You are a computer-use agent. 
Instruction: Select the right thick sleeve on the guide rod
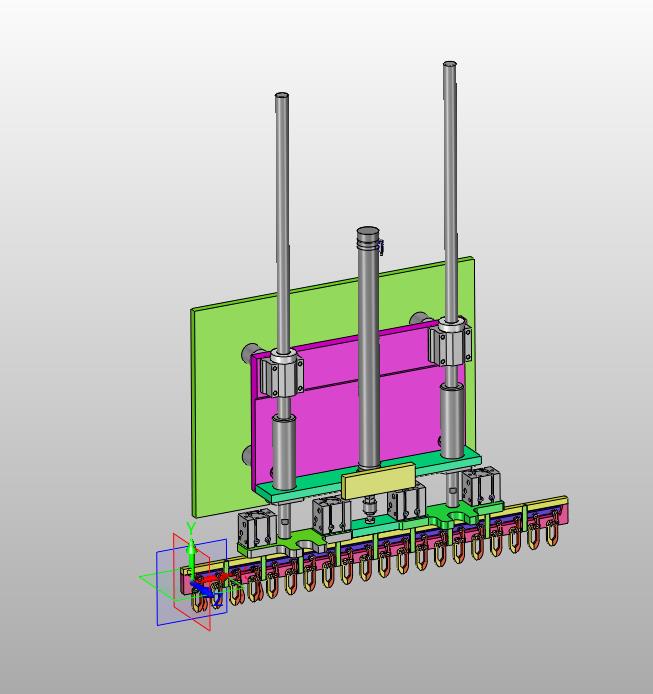point(452,420)
